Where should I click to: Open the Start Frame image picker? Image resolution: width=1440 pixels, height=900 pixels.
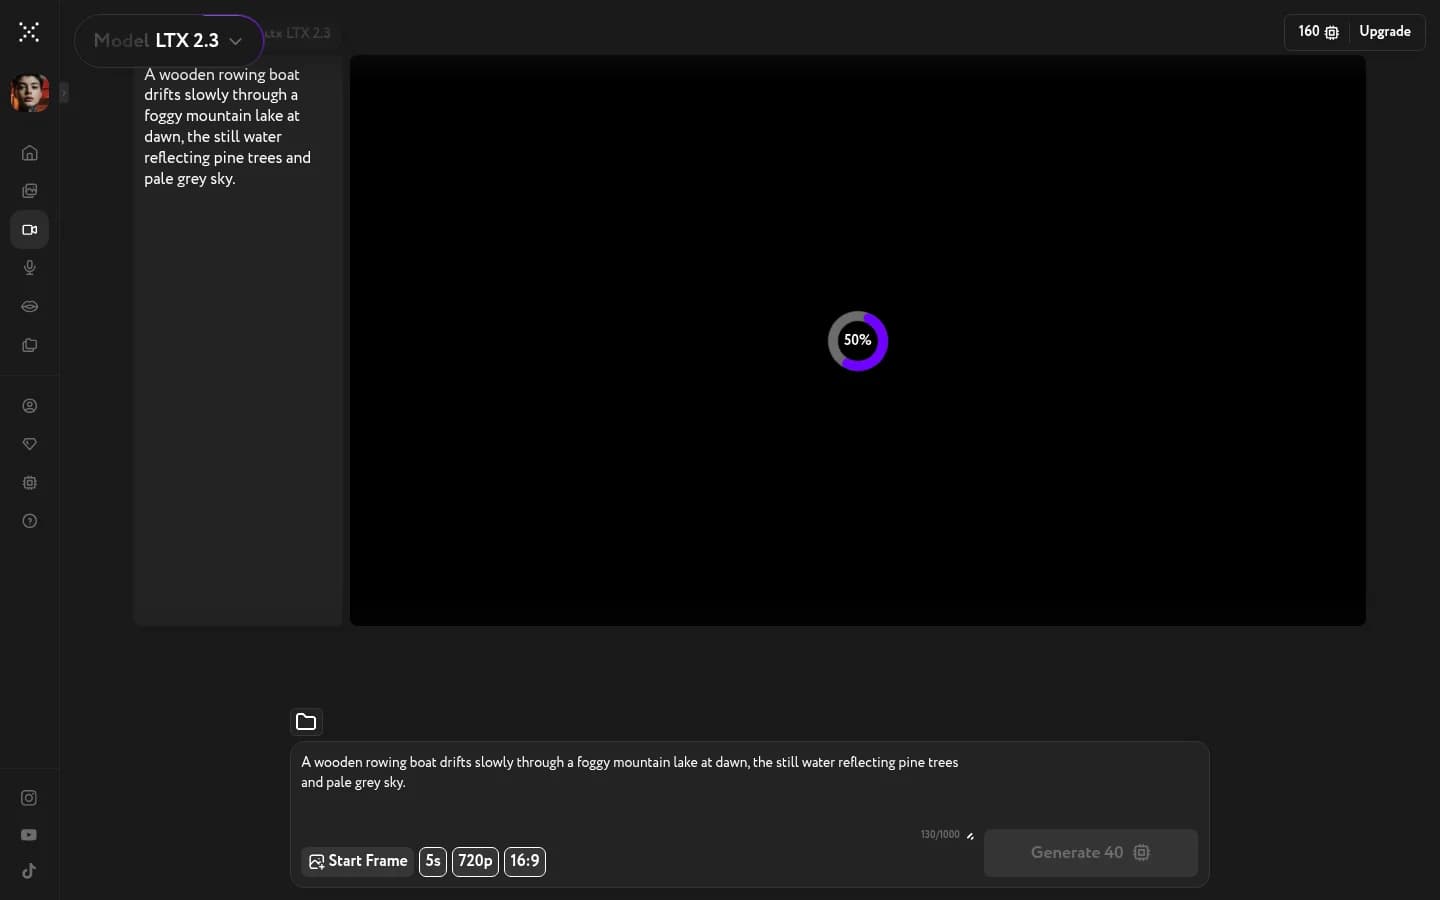coord(357,861)
